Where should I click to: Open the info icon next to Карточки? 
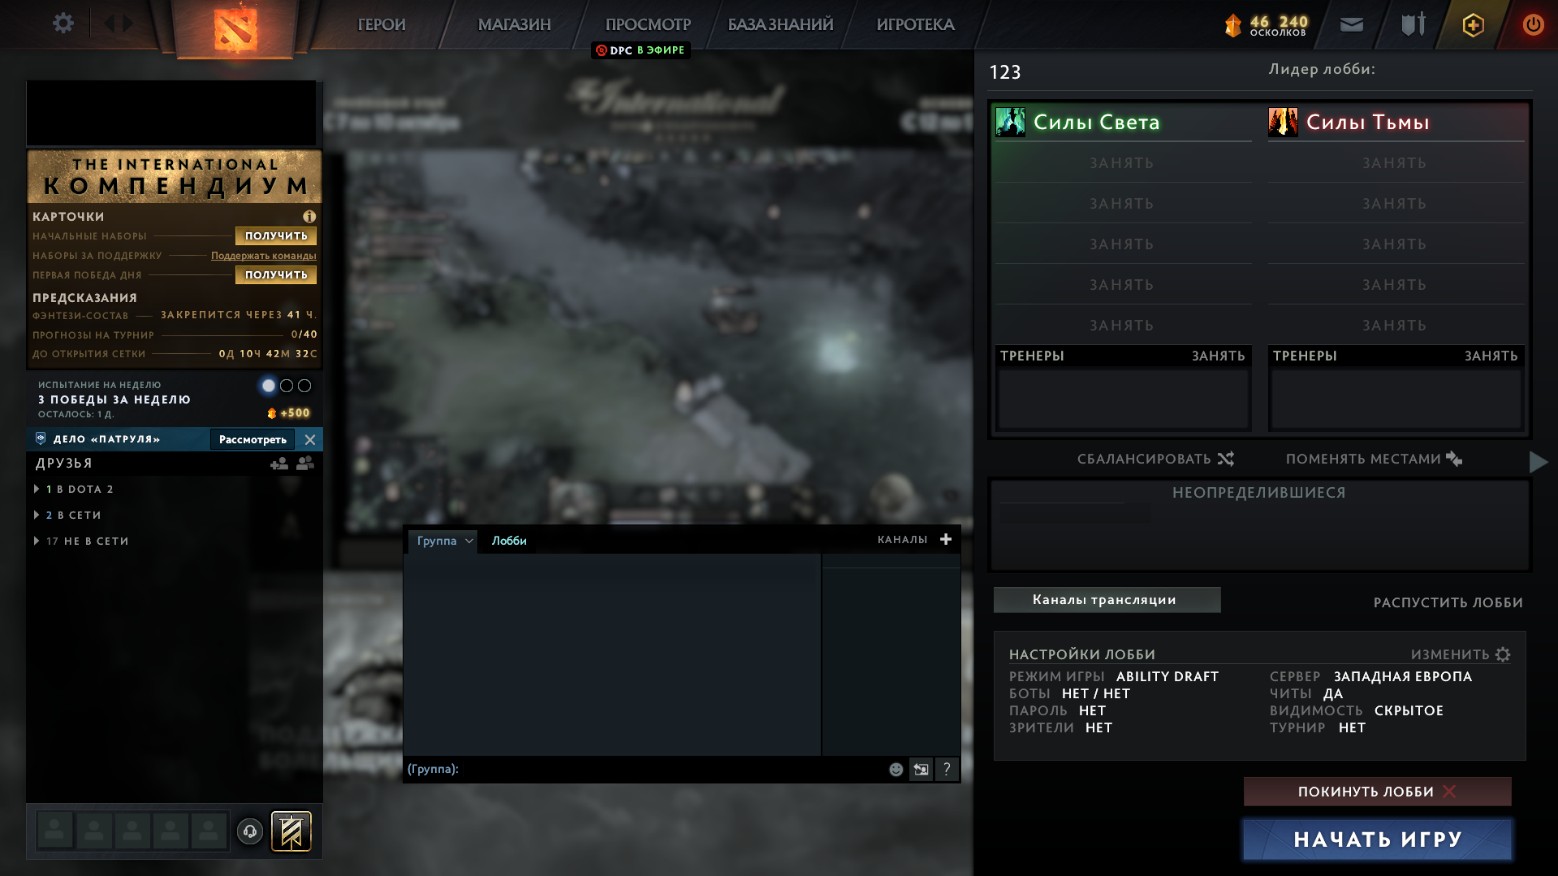point(309,216)
